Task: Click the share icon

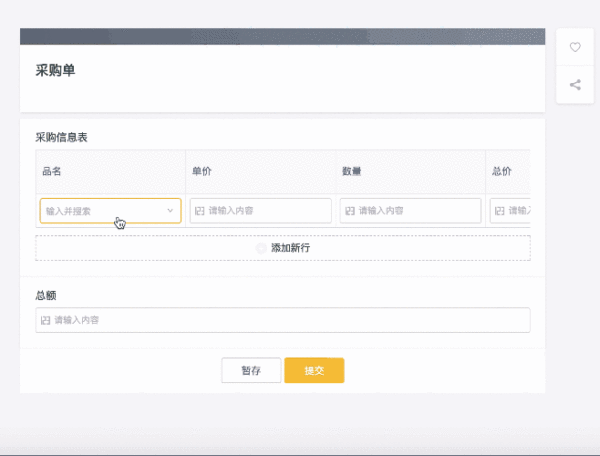Action: point(575,84)
